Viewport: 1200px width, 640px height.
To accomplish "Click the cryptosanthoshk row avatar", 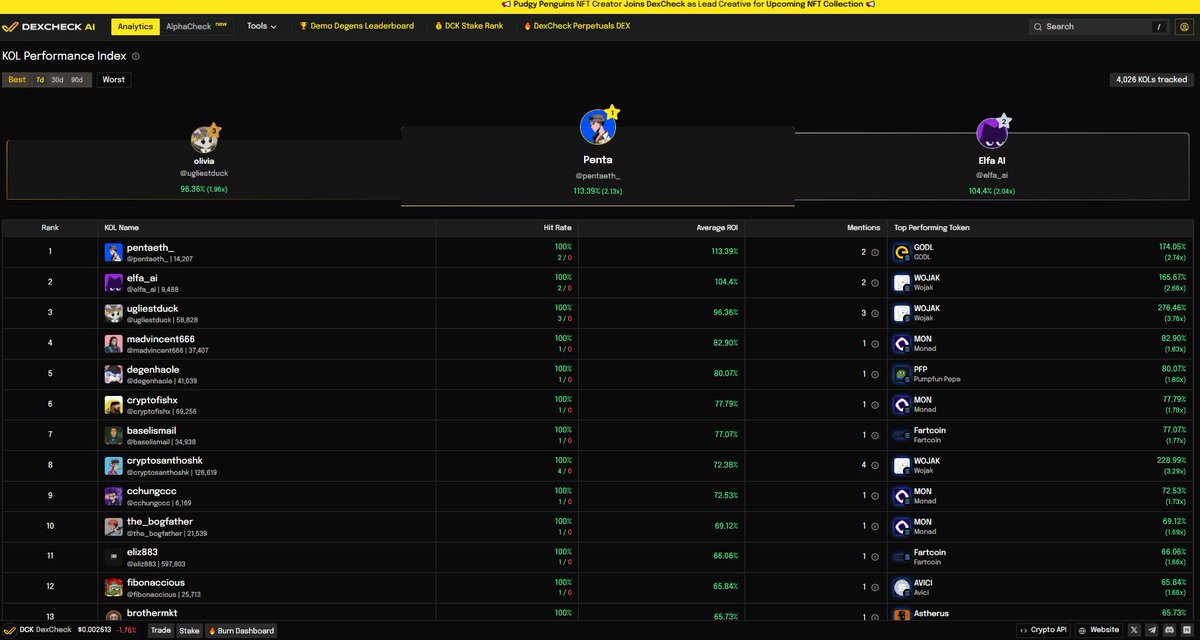I will [113, 466].
